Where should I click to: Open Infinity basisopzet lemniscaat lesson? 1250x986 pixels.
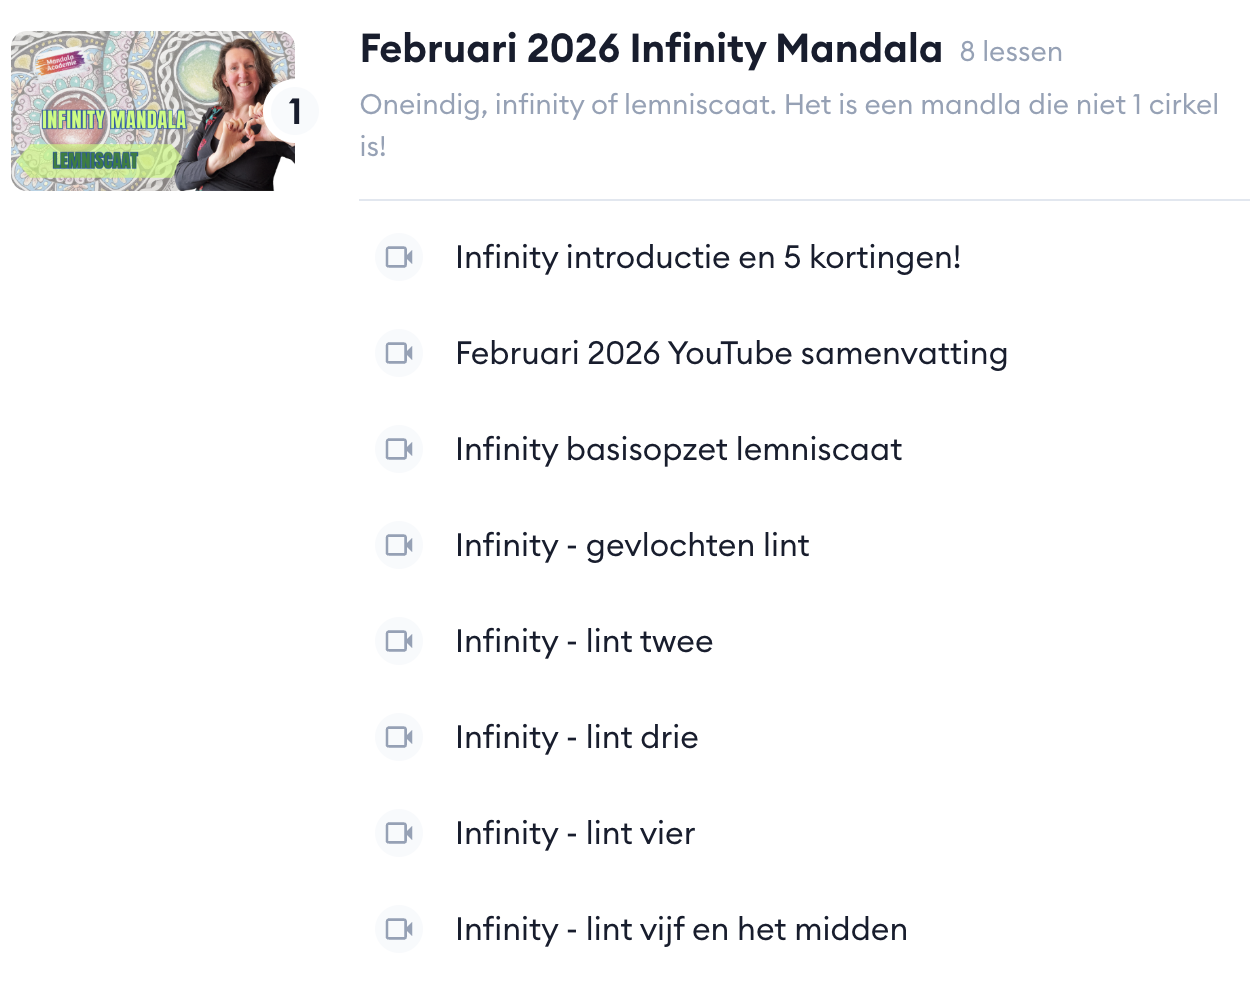pos(678,449)
